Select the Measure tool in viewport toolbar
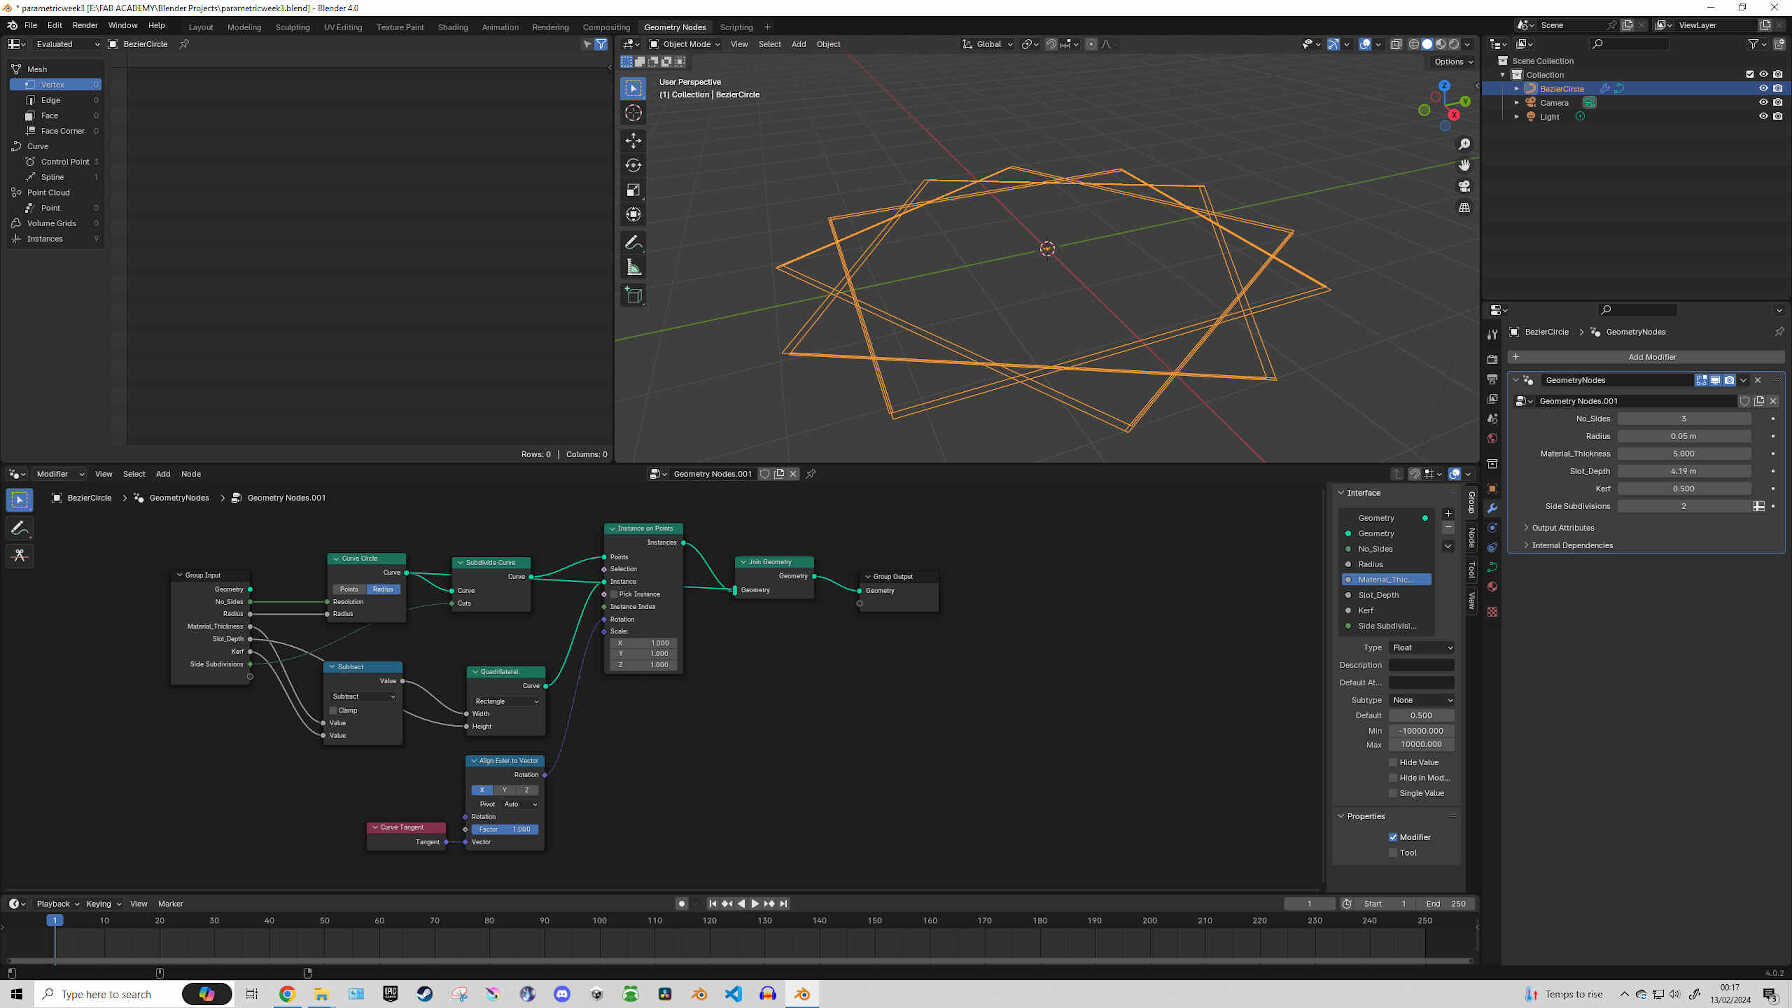 633,267
